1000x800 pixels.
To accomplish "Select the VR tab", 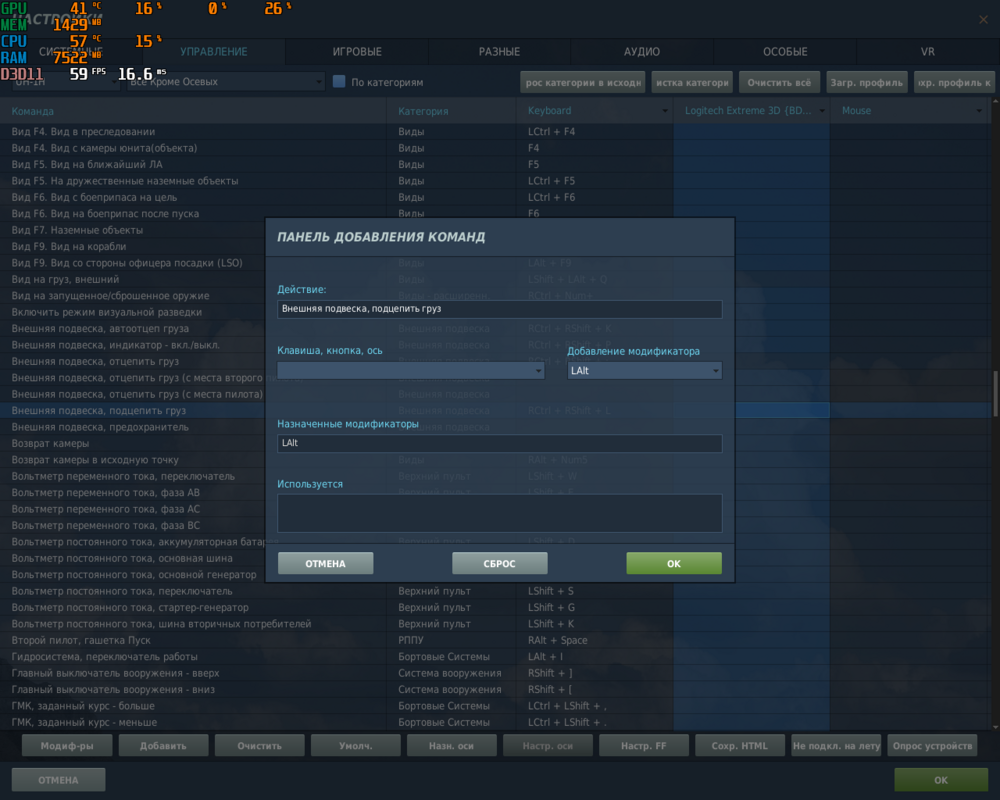I will pos(927,51).
